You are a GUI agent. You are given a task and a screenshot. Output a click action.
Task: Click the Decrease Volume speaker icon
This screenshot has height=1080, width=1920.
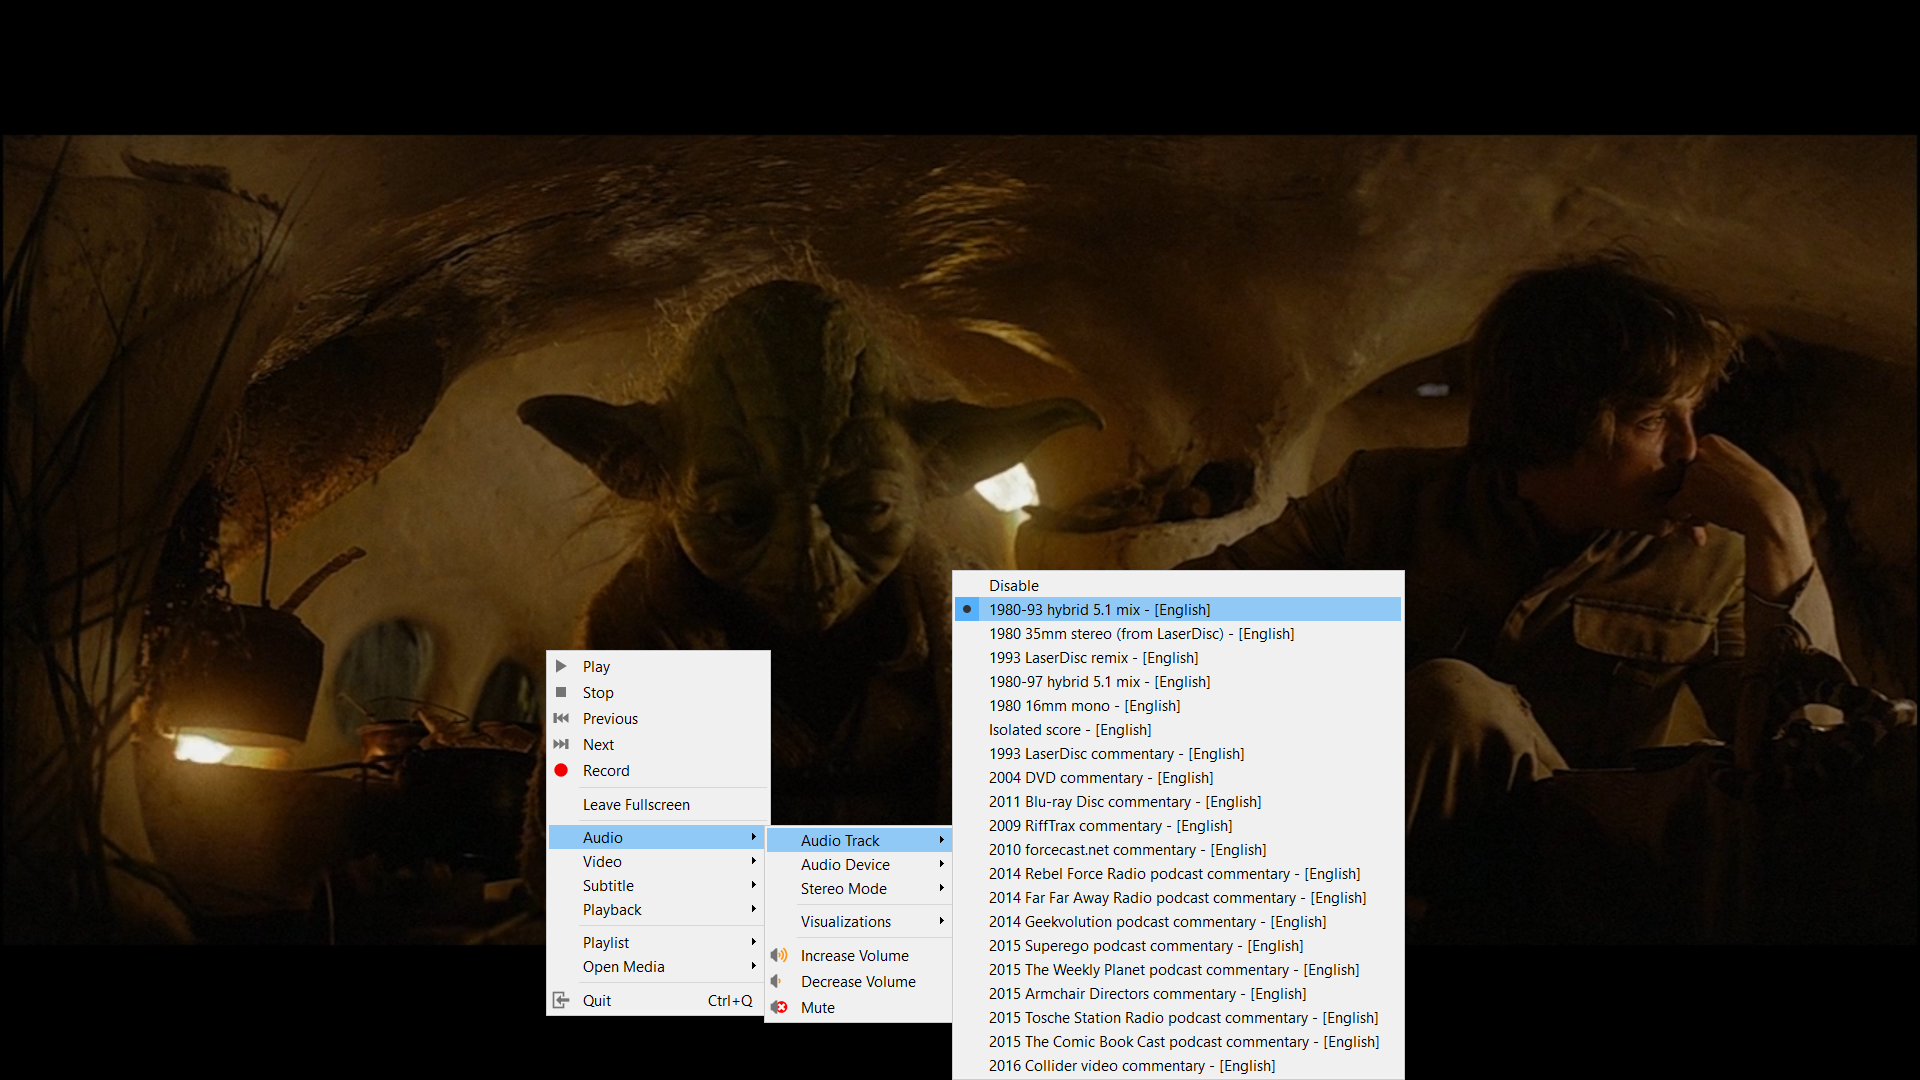[x=777, y=981]
